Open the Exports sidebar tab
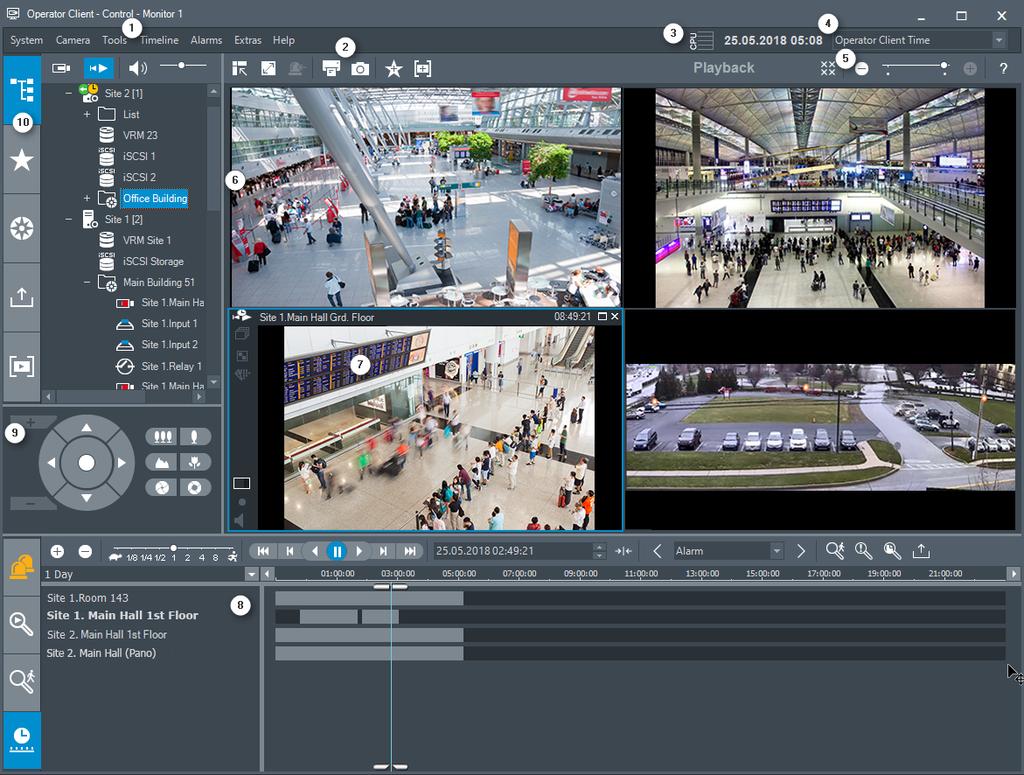 22,297
